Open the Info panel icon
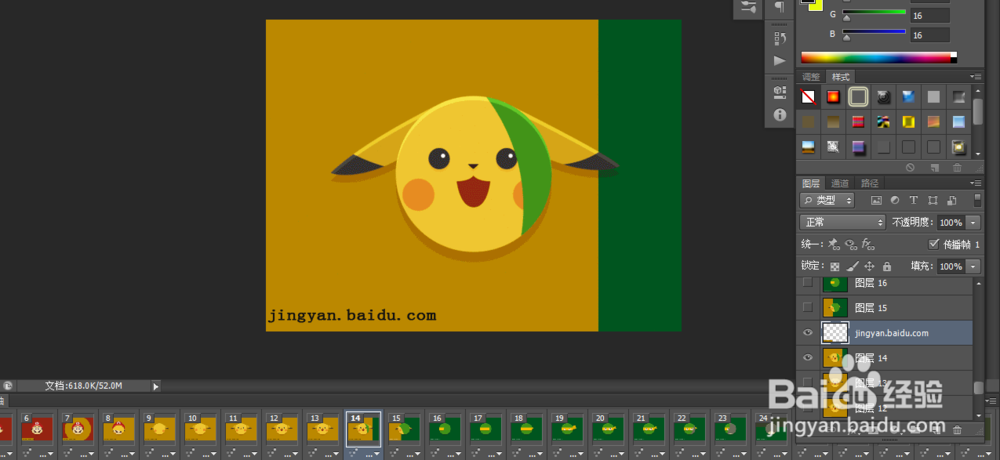This screenshot has width=1000, height=460. pos(779,115)
